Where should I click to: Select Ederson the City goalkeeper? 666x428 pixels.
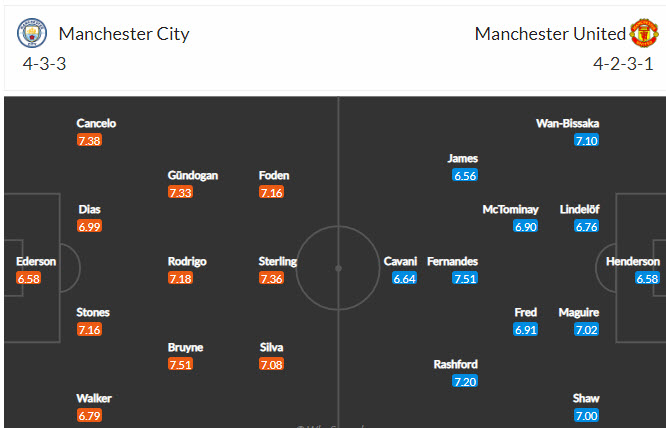click(36, 261)
